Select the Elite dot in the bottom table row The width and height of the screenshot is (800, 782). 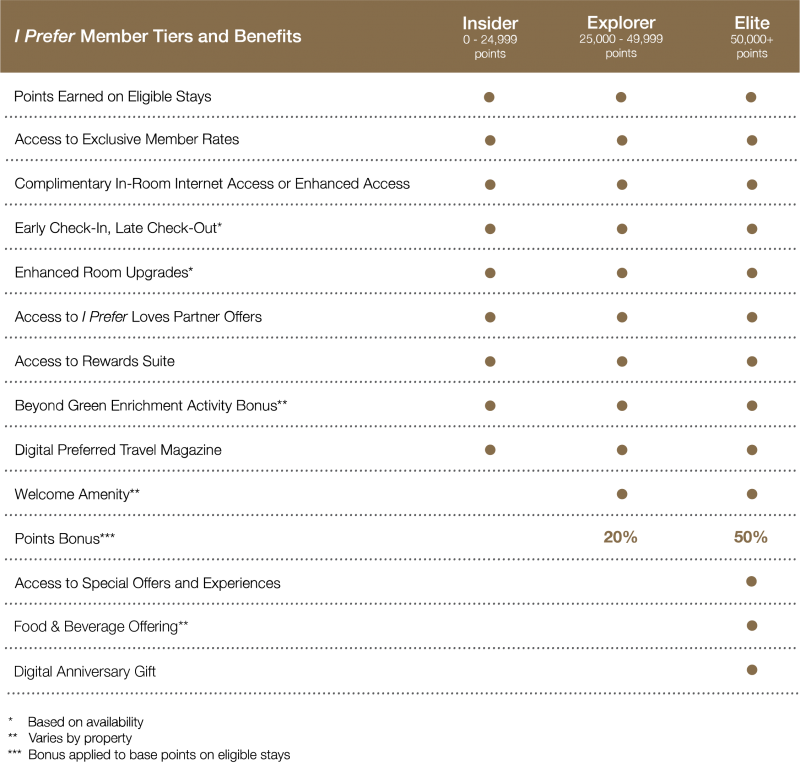coord(751,669)
